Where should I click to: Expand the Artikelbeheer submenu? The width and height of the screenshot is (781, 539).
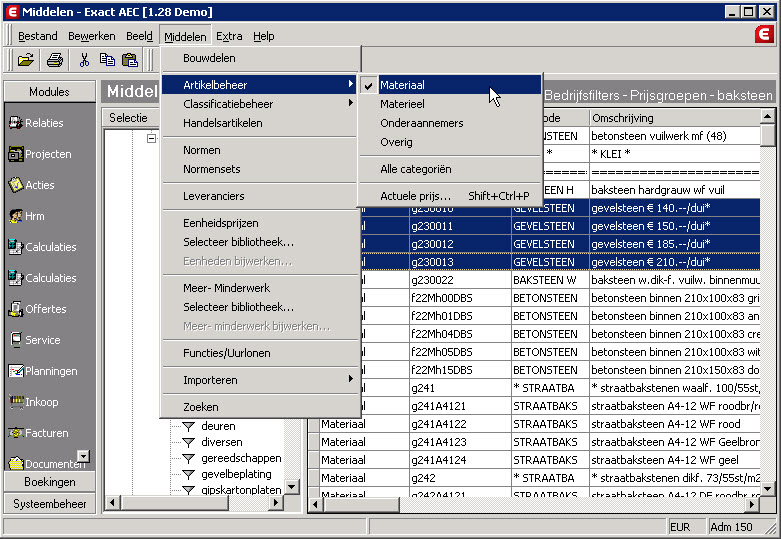[260, 85]
